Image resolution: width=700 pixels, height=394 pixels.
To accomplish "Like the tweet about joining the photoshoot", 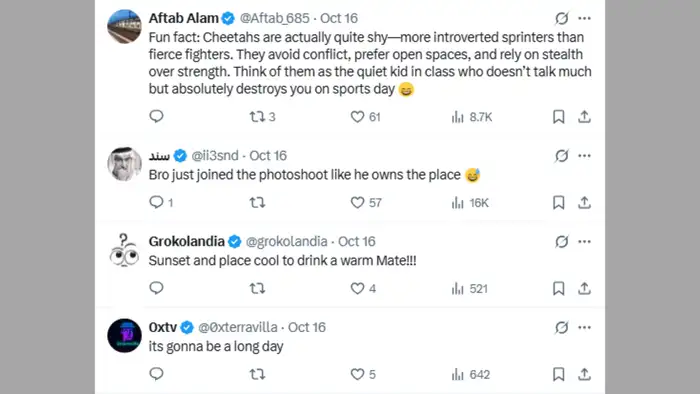I will tap(366, 203).
